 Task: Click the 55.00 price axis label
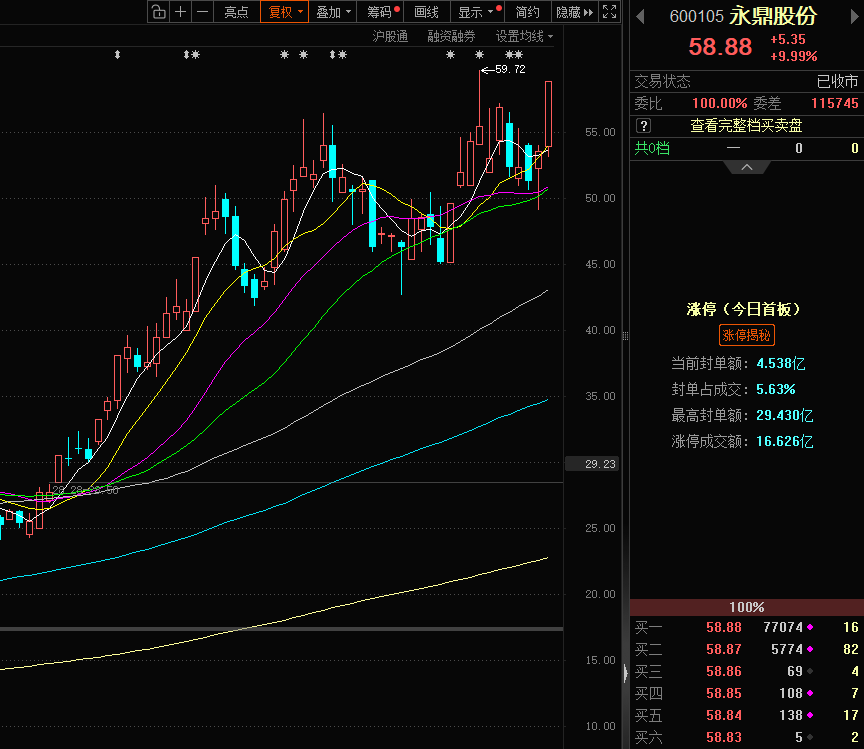coord(600,132)
